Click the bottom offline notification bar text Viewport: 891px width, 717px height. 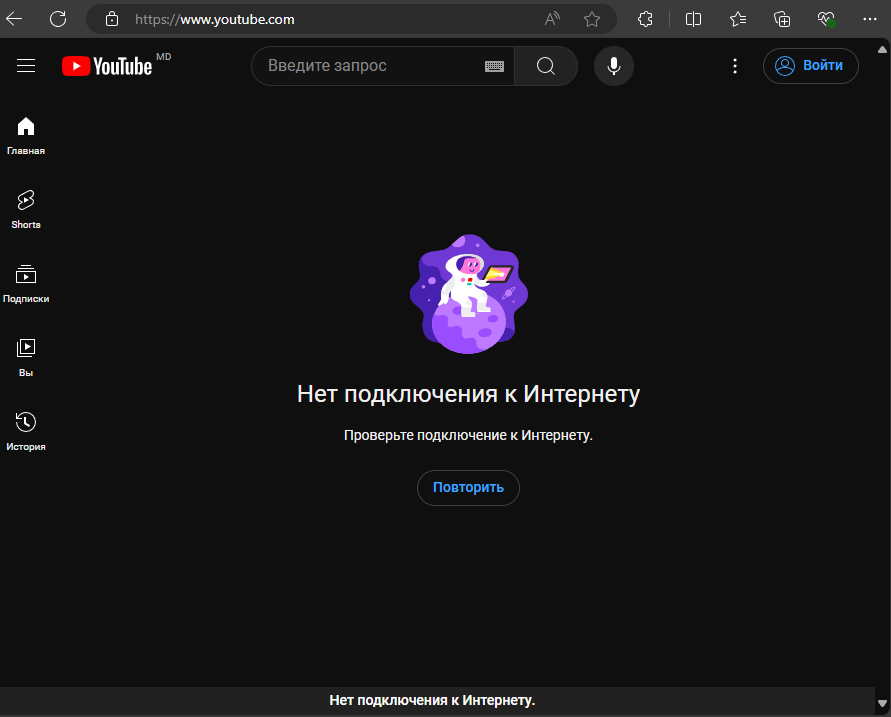[x=432, y=701]
